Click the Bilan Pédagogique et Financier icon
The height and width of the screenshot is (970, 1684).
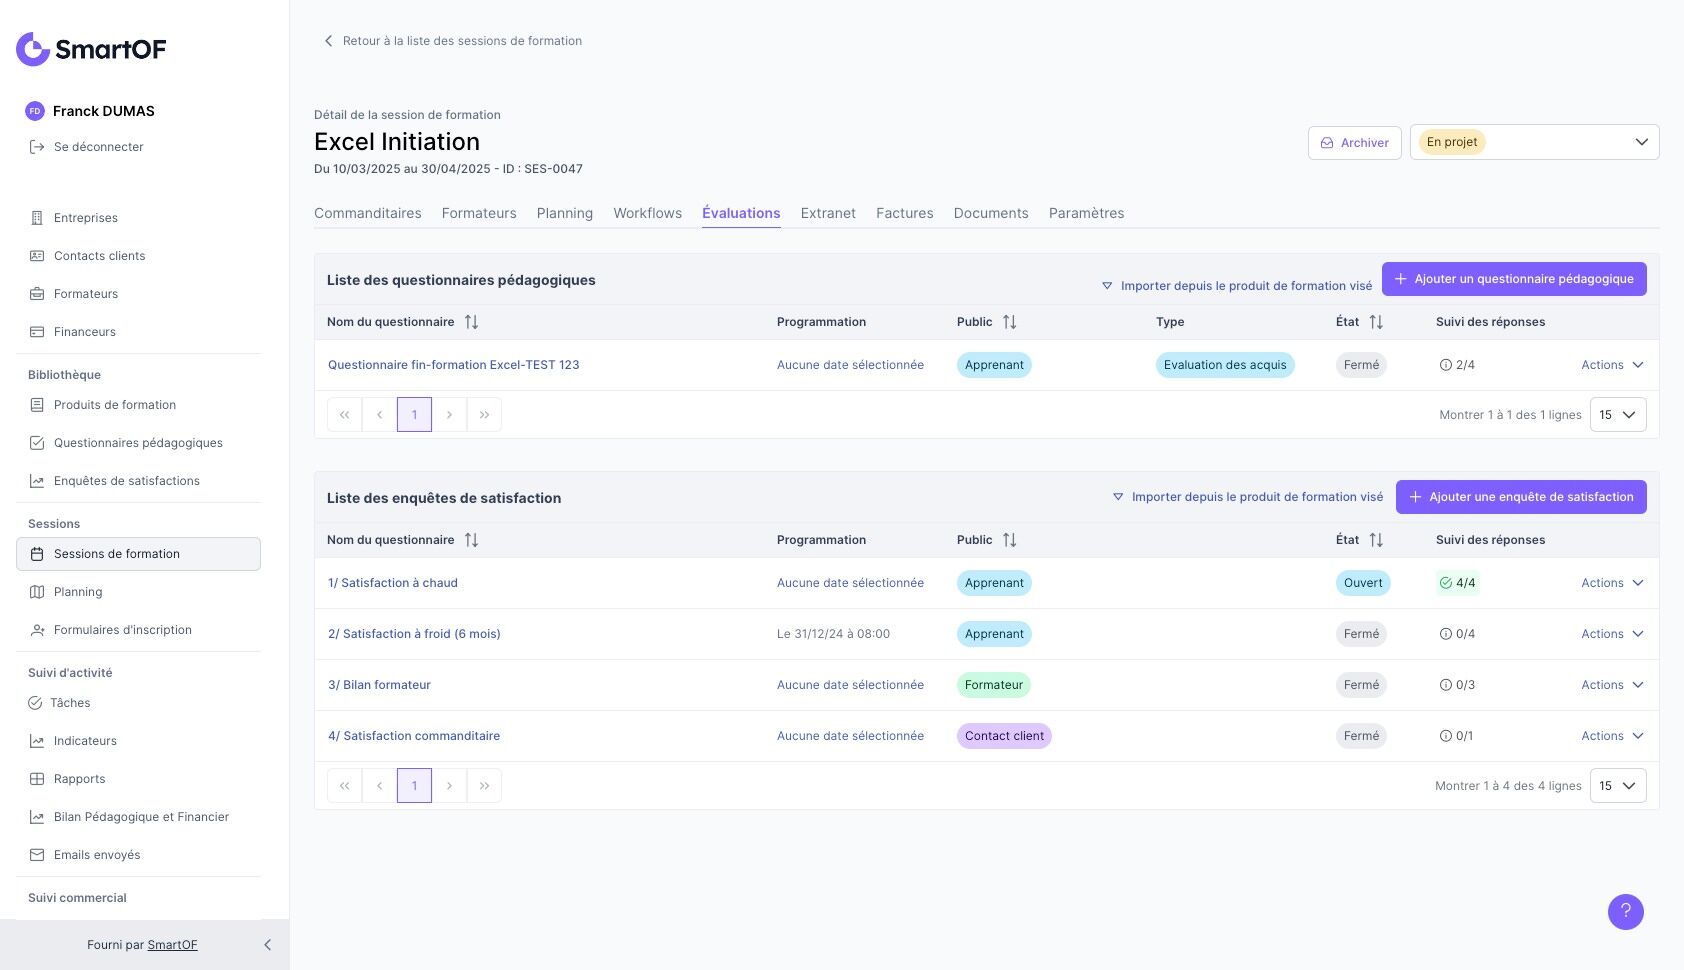coord(37,817)
